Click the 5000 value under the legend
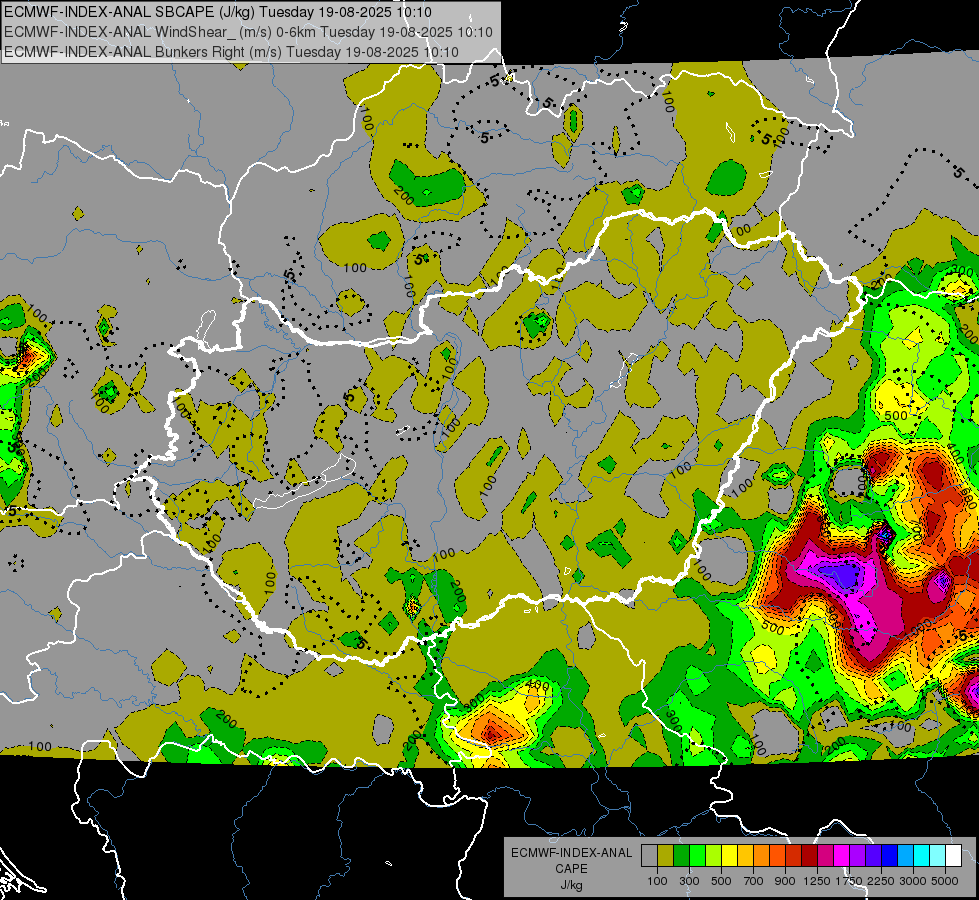Image resolution: width=979 pixels, height=900 pixels. point(945,881)
